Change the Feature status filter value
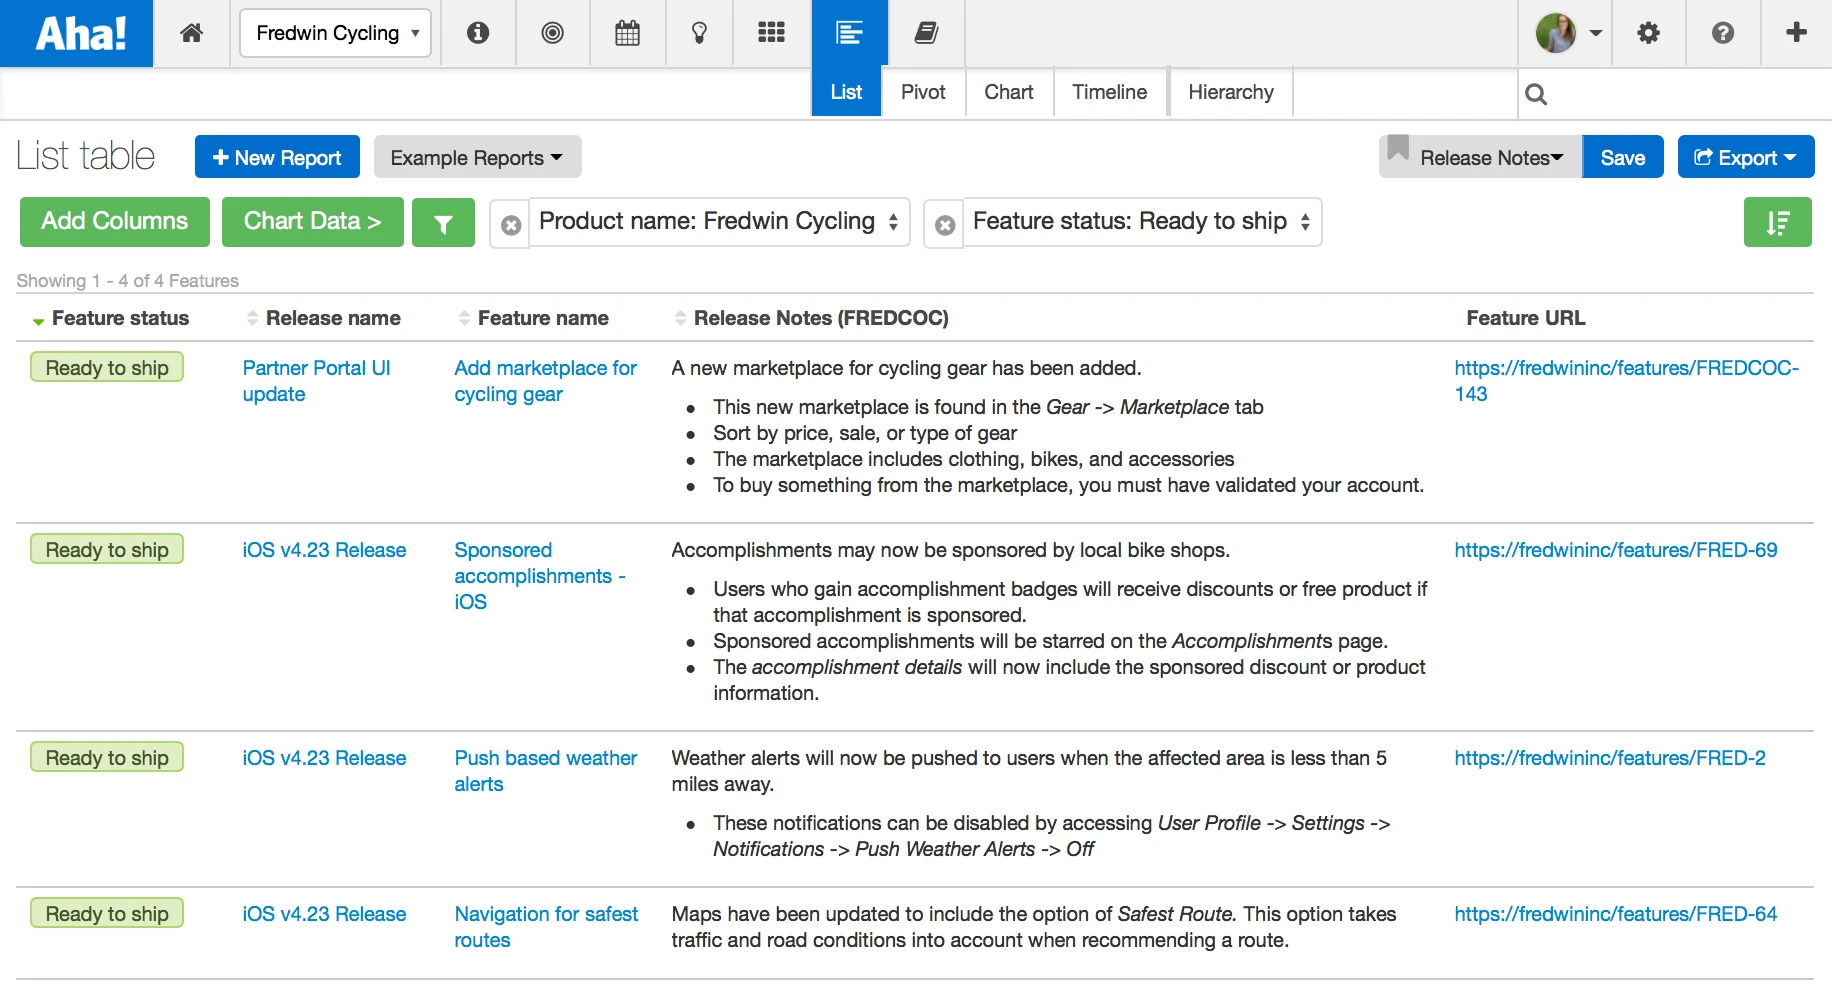The height and width of the screenshot is (1002, 1832). pos(1142,222)
